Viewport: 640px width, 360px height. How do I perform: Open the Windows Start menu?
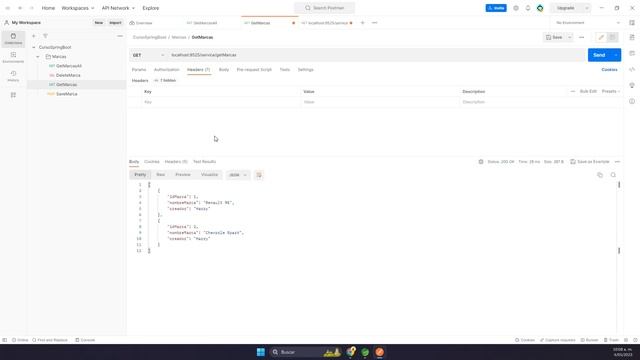point(260,352)
